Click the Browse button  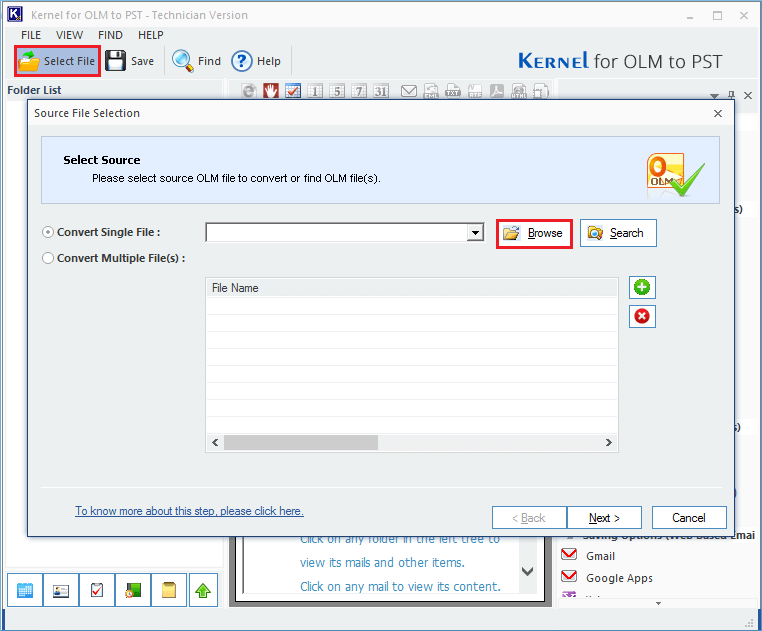click(x=534, y=233)
